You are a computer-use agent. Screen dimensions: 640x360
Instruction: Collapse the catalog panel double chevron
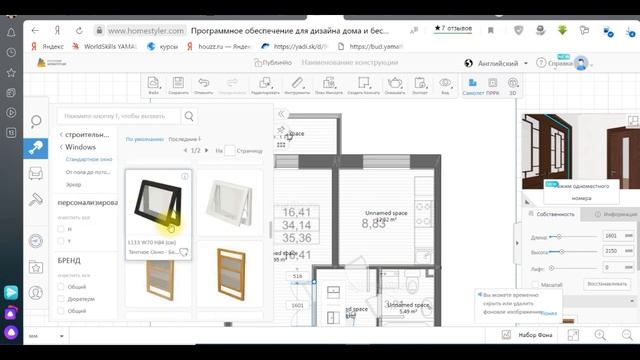[281, 114]
